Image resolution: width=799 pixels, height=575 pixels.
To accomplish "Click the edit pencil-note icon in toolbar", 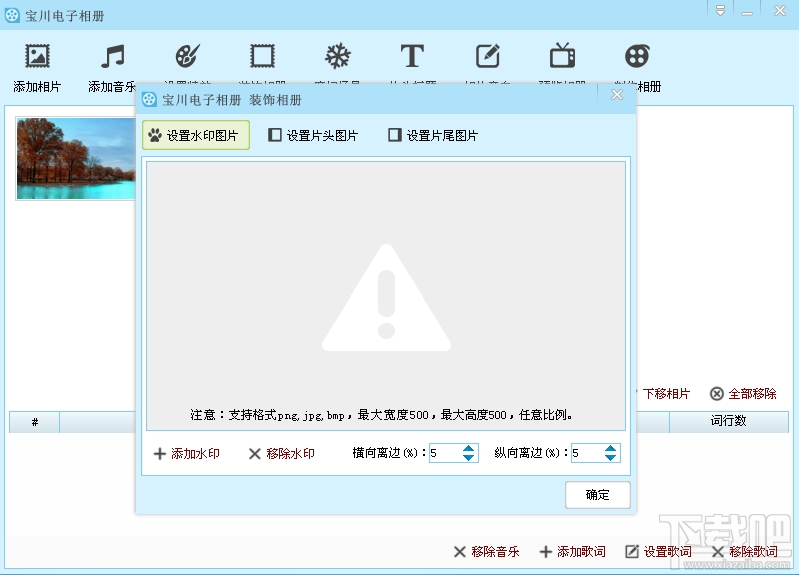I will (x=488, y=56).
